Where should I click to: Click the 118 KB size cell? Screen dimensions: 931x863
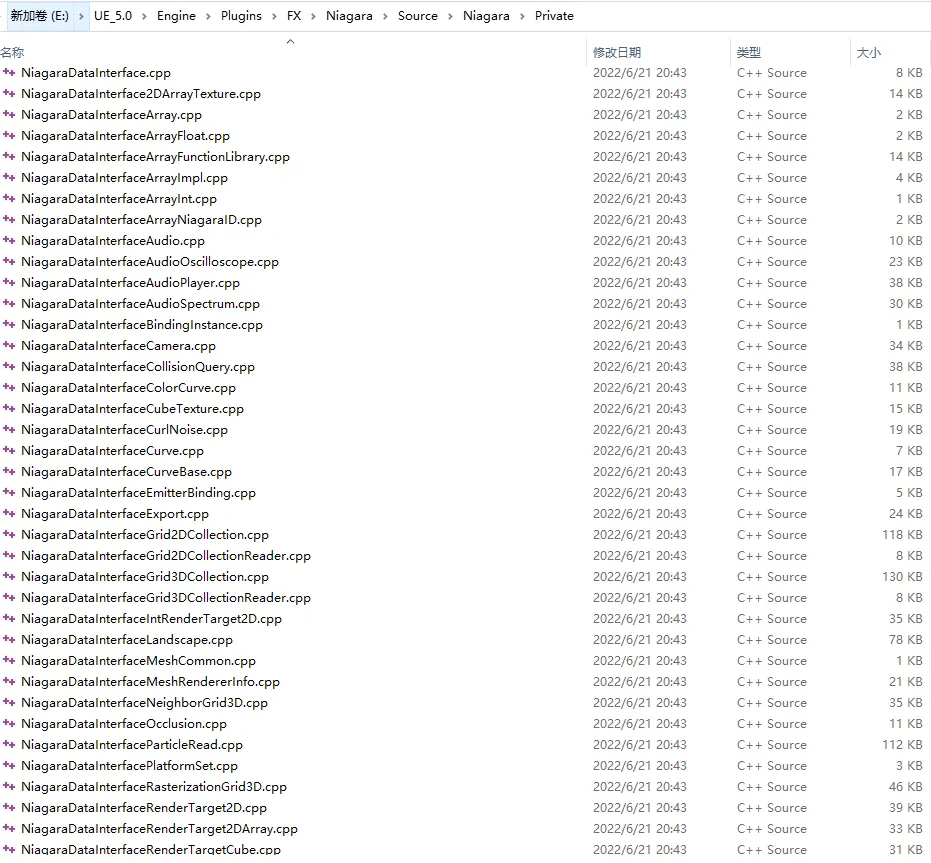(x=902, y=534)
